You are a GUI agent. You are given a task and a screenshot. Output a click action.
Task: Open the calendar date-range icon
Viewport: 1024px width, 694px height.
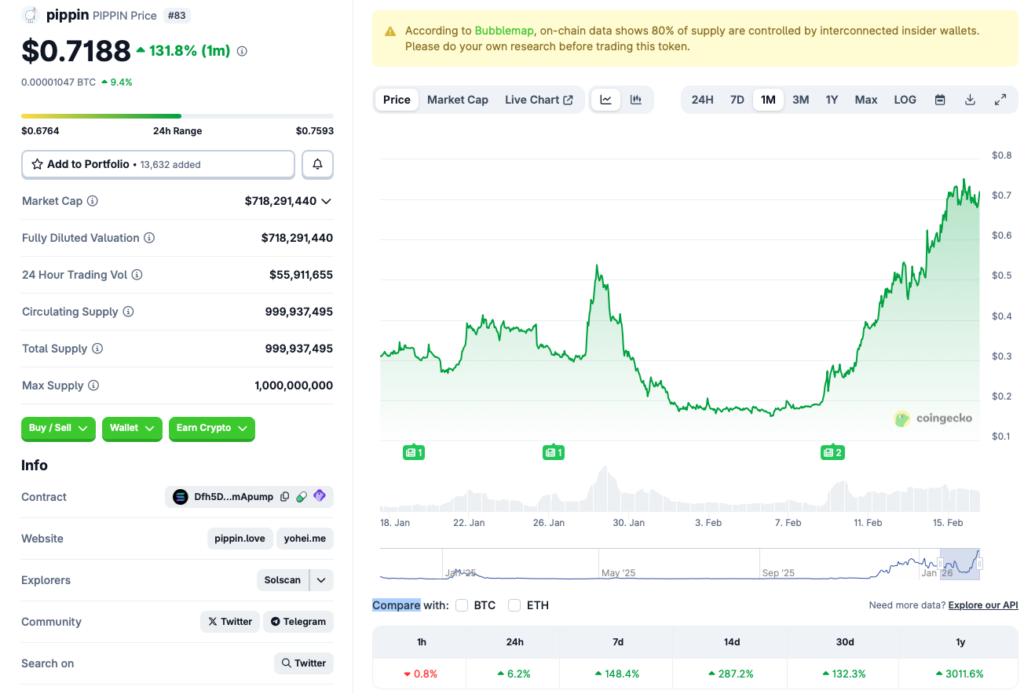939,99
